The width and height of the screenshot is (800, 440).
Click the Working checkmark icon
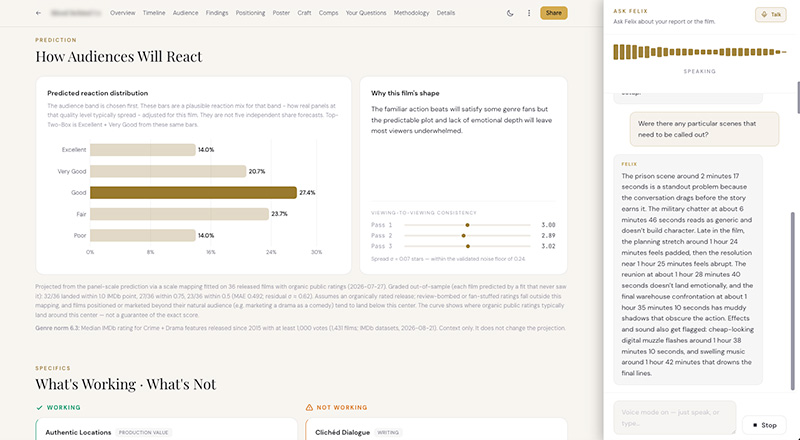pyautogui.click(x=39, y=407)
